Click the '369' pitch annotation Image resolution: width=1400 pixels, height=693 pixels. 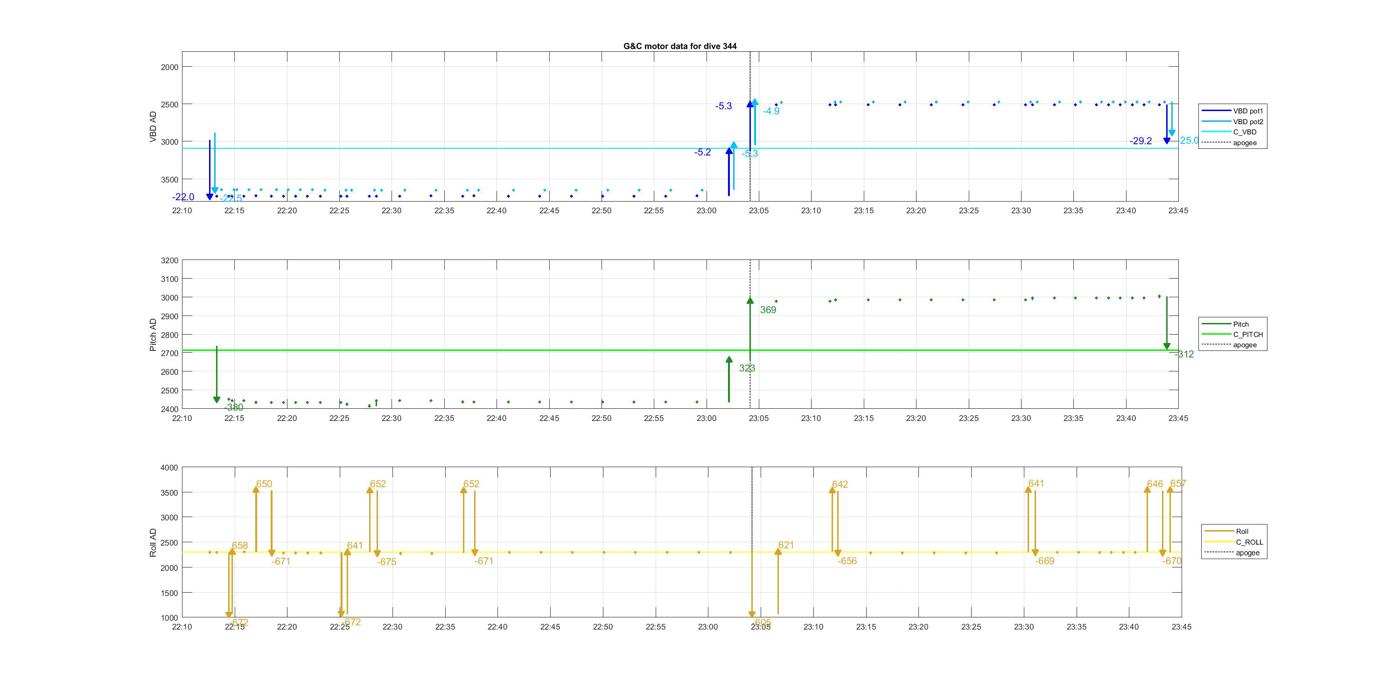(x=768, y=310)
